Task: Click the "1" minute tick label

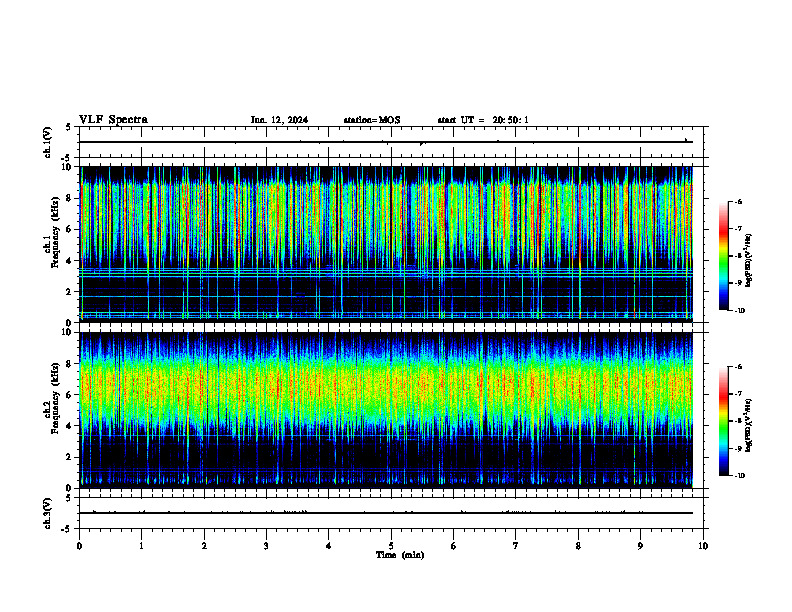Action: pos(141,546)
